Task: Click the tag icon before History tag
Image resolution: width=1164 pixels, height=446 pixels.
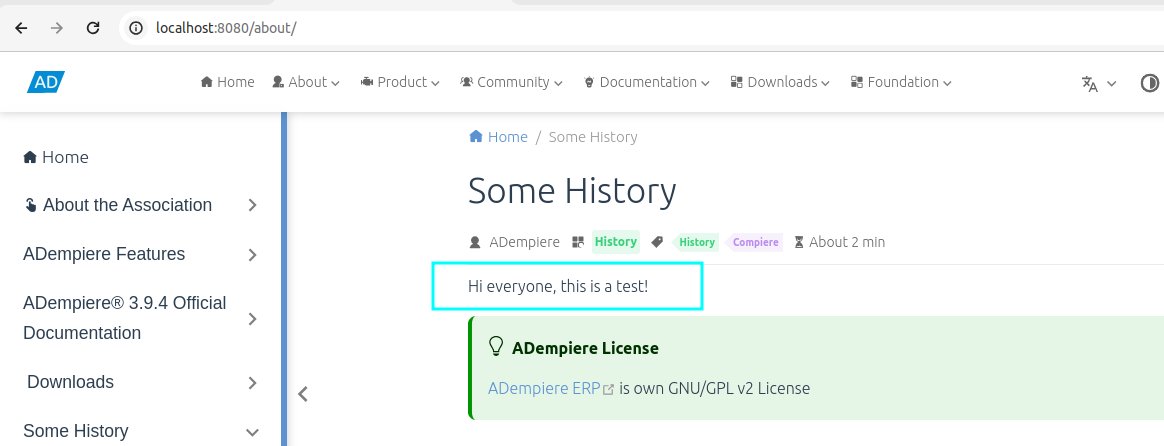Action: 657,242
